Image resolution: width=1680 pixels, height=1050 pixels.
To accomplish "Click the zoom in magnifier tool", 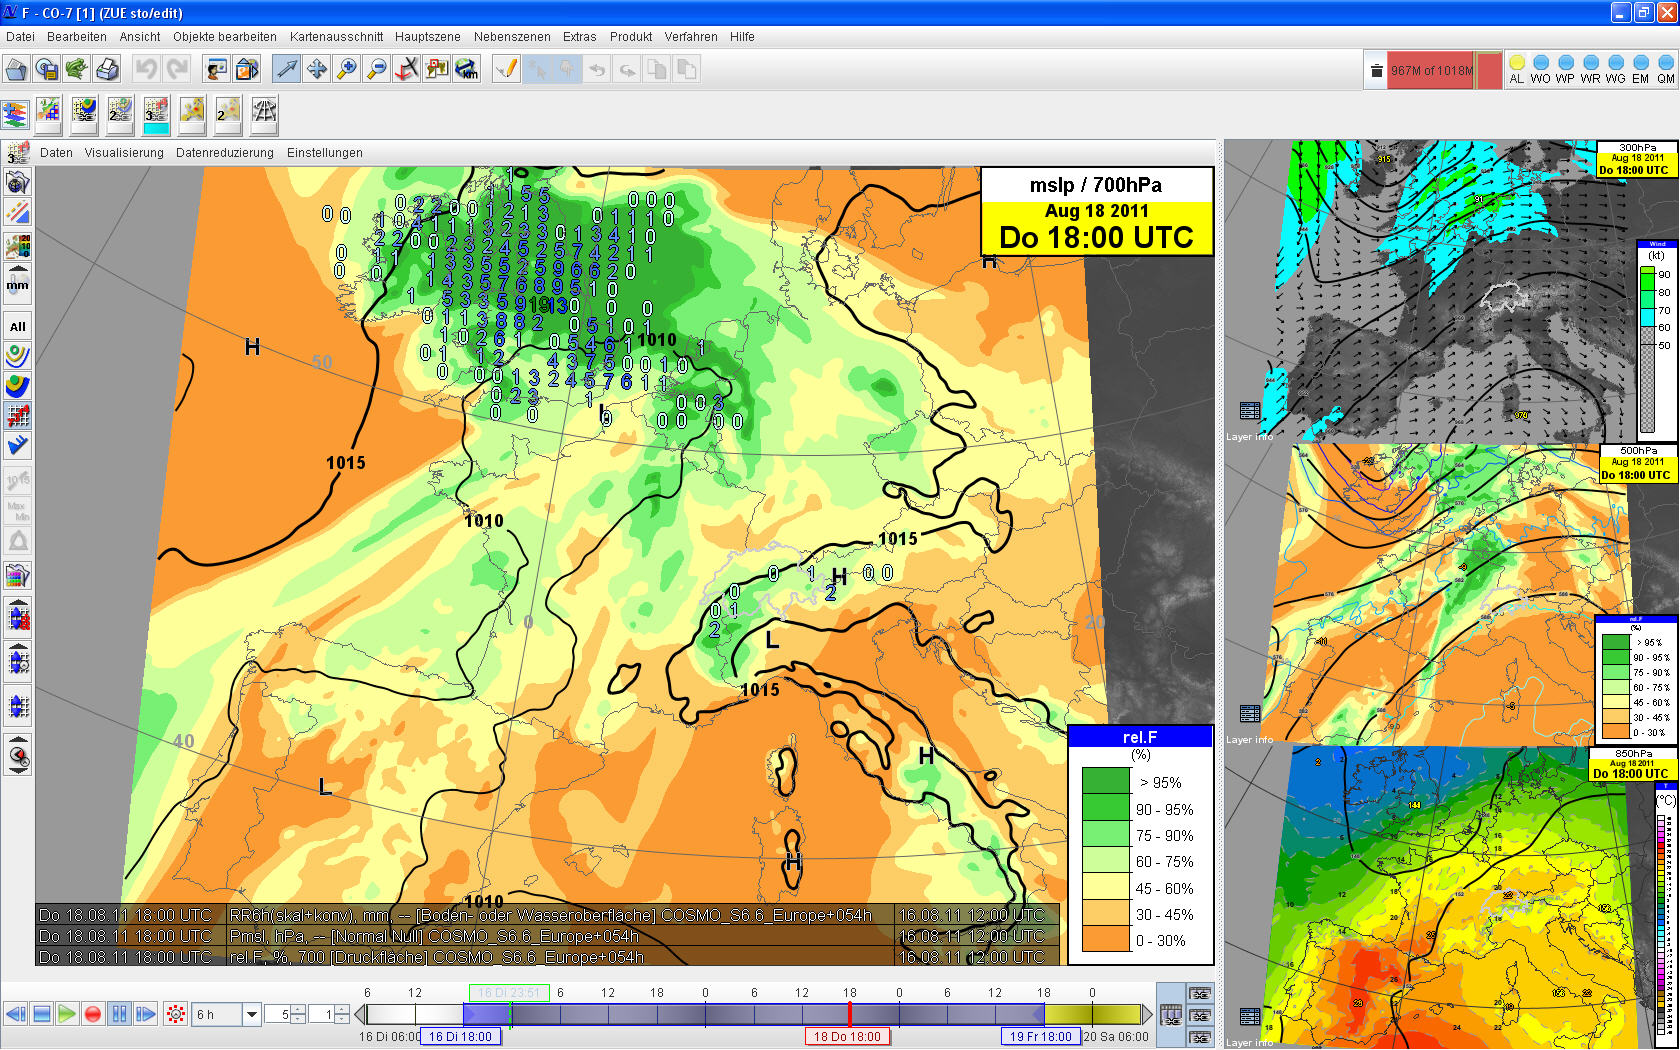I will [x=346, y=69].
